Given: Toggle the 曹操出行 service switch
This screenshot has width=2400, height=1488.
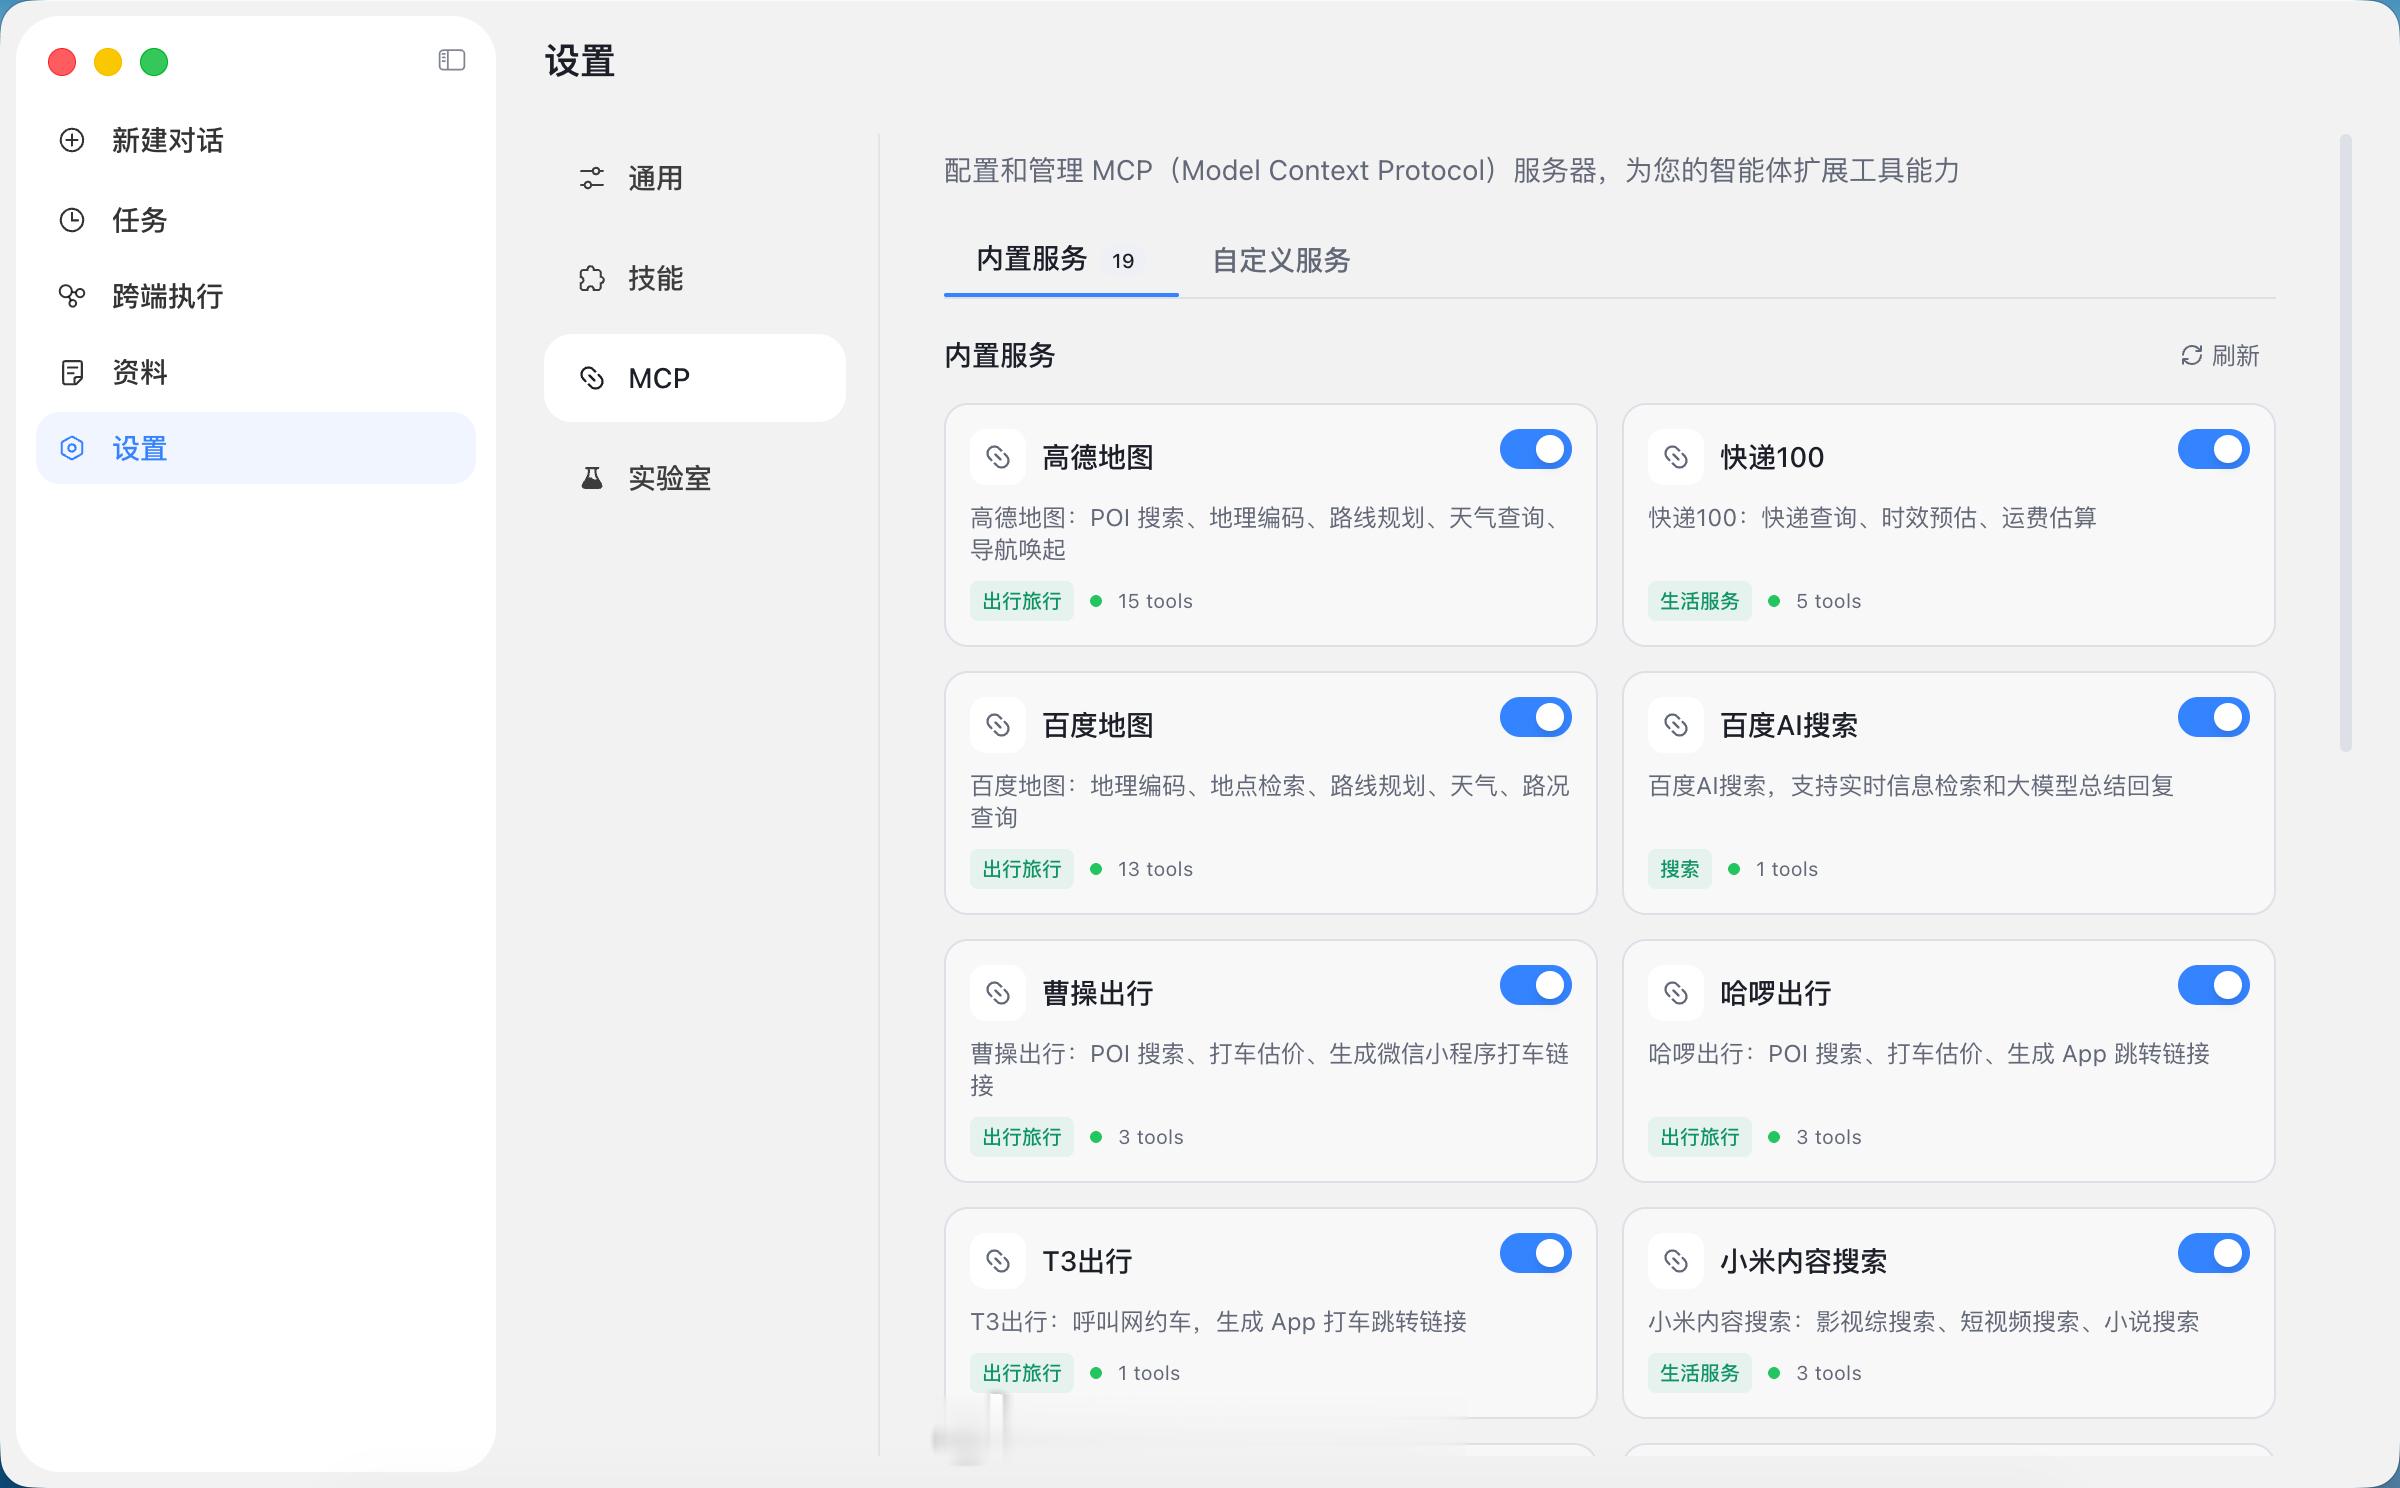Looking at the screenshot, I should [1535, 986].
